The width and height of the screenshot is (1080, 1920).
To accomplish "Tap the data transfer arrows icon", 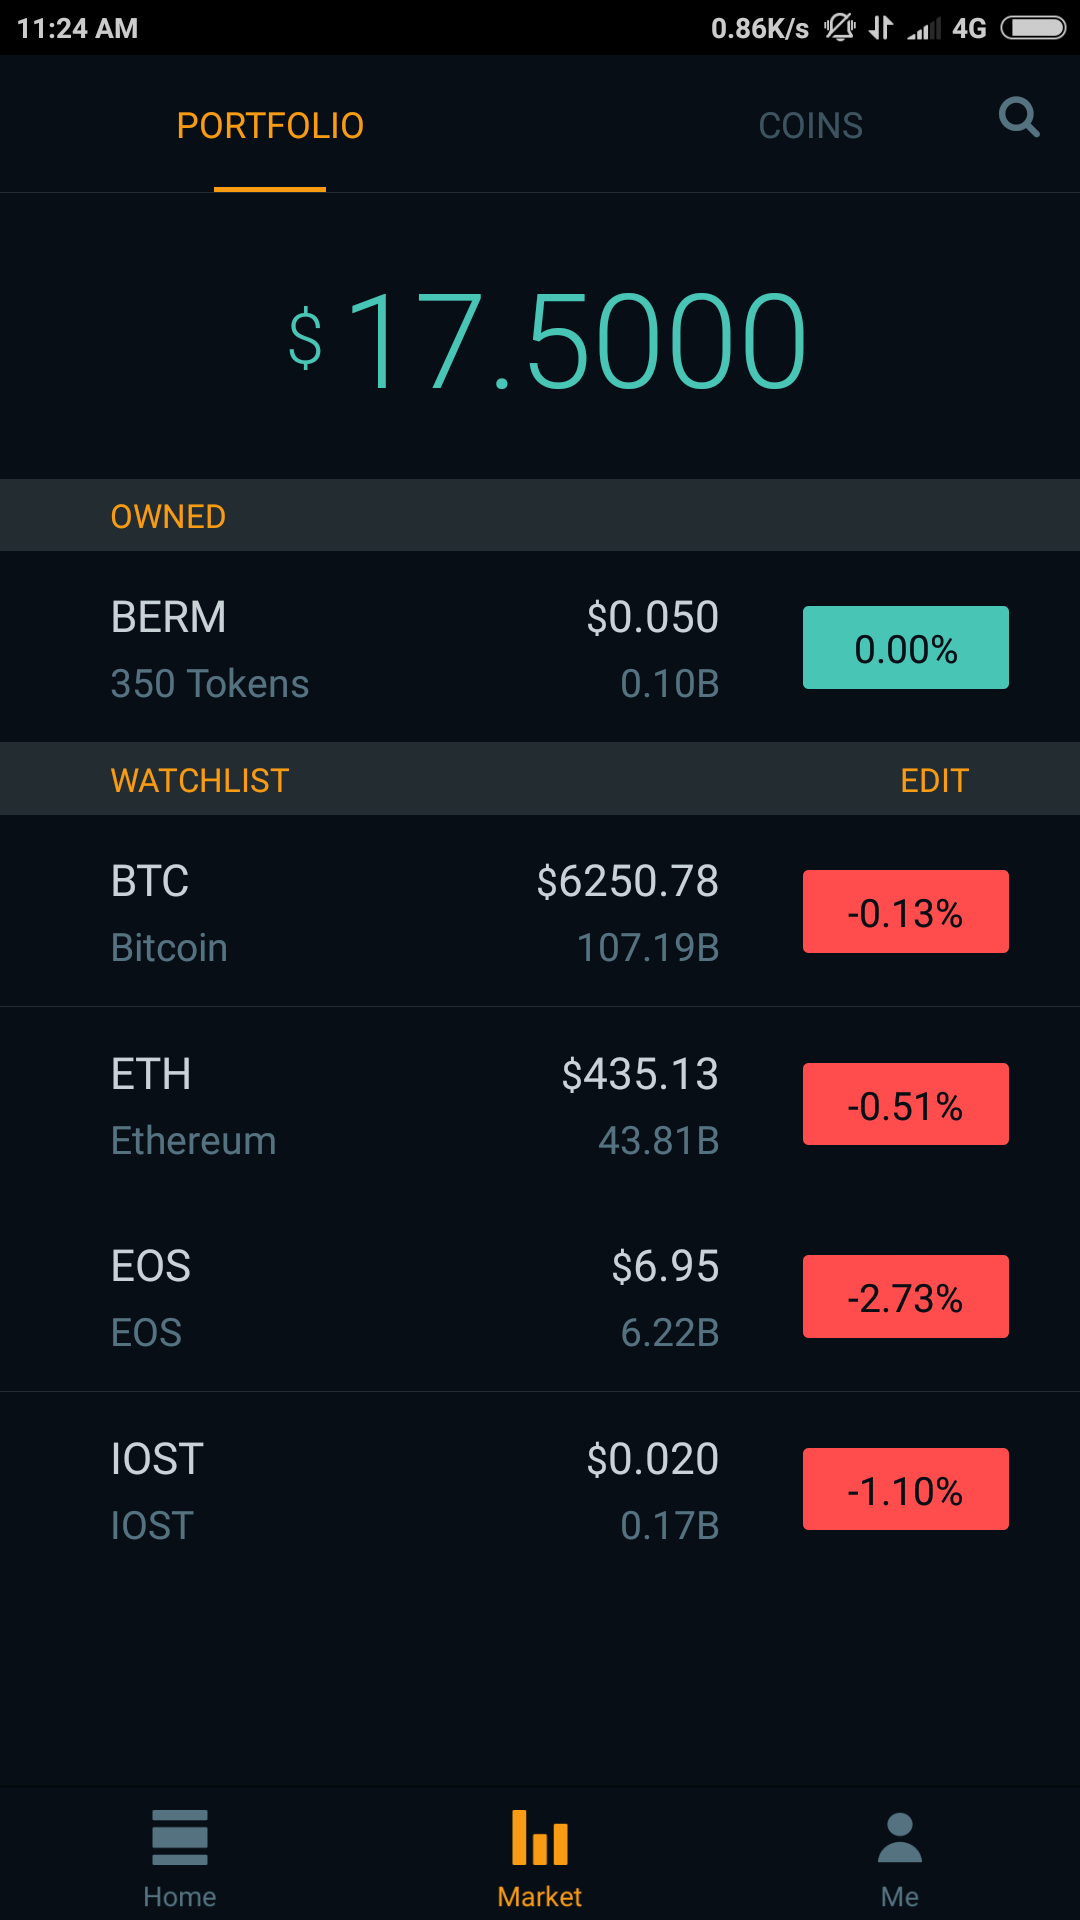I will (x=880, y=28).
